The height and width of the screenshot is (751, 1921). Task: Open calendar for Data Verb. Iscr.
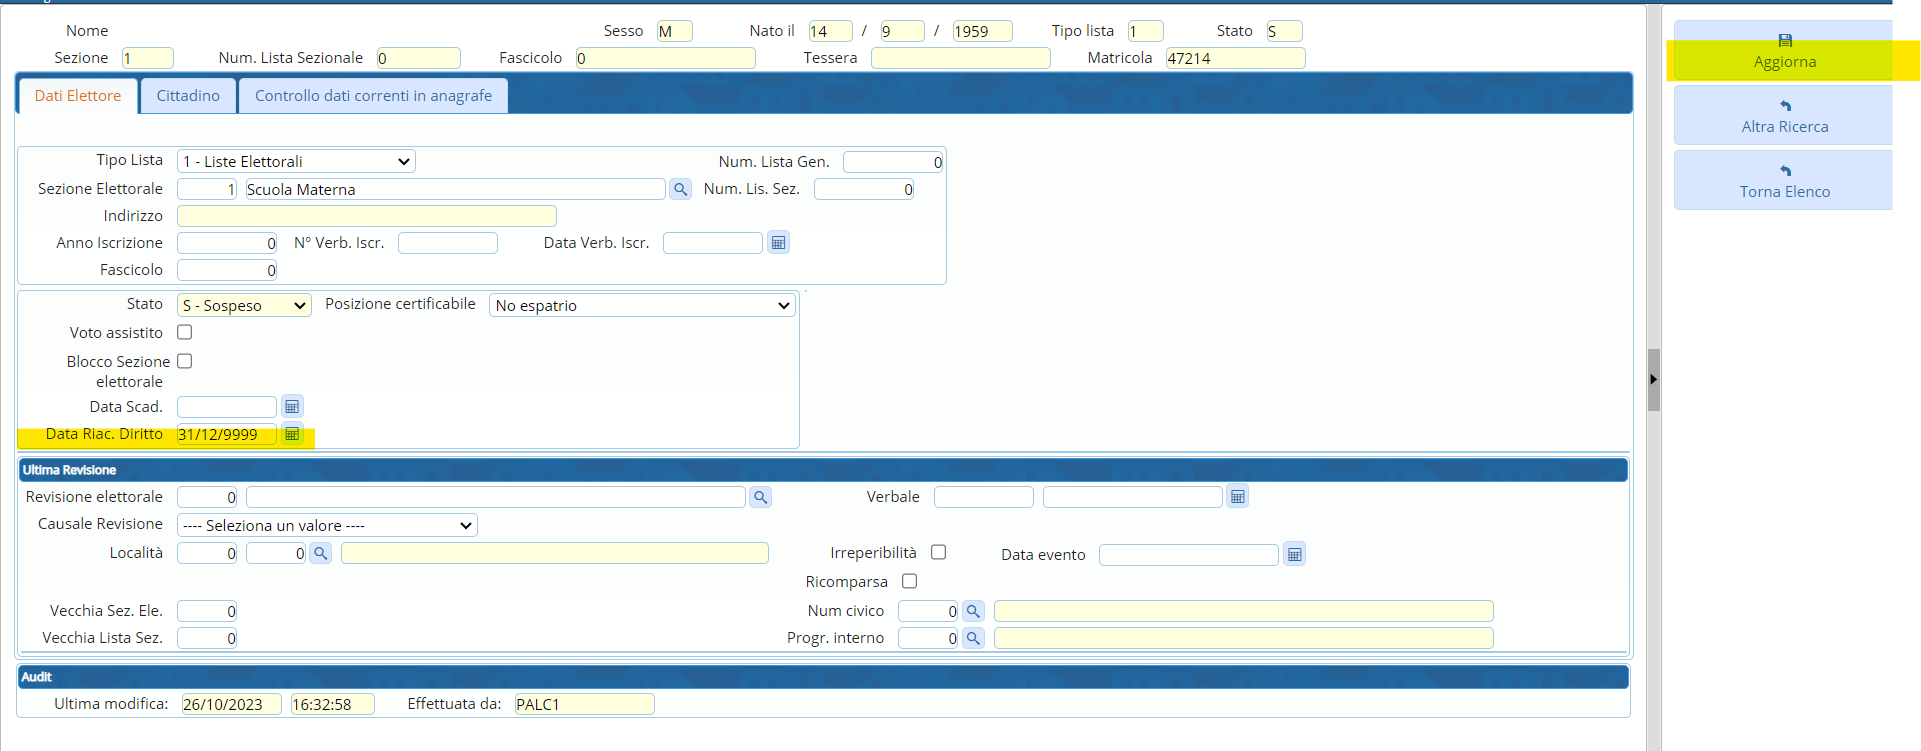coord(778,243)
